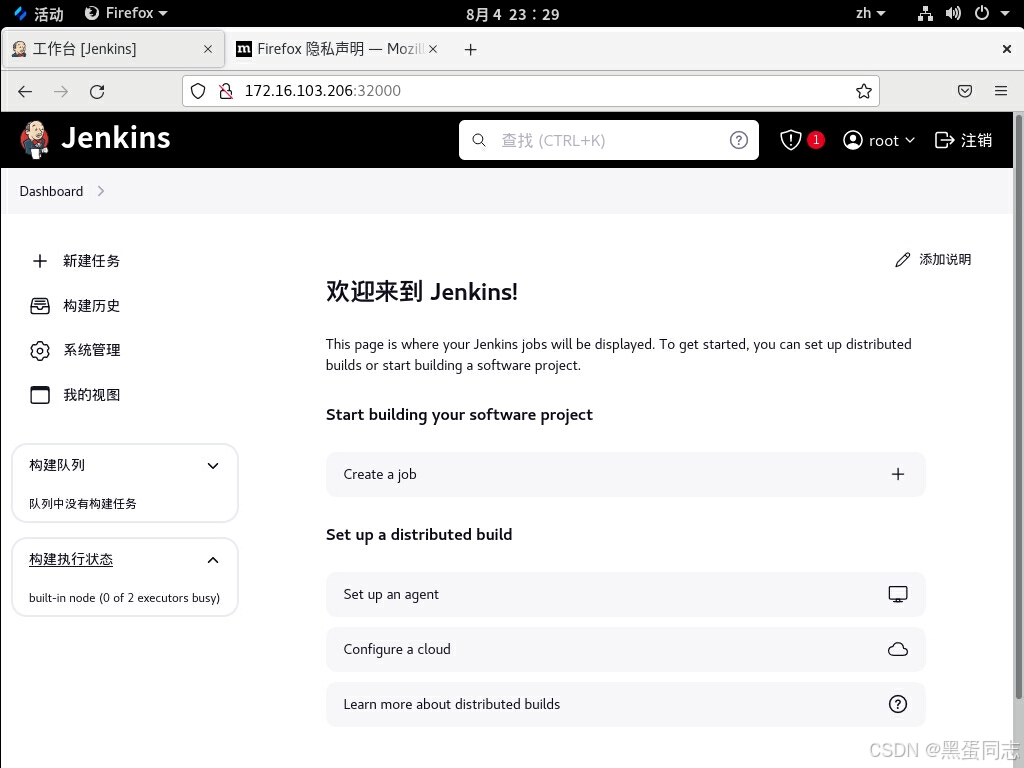Close the 工作台 [Jenkins] tab

208,49
